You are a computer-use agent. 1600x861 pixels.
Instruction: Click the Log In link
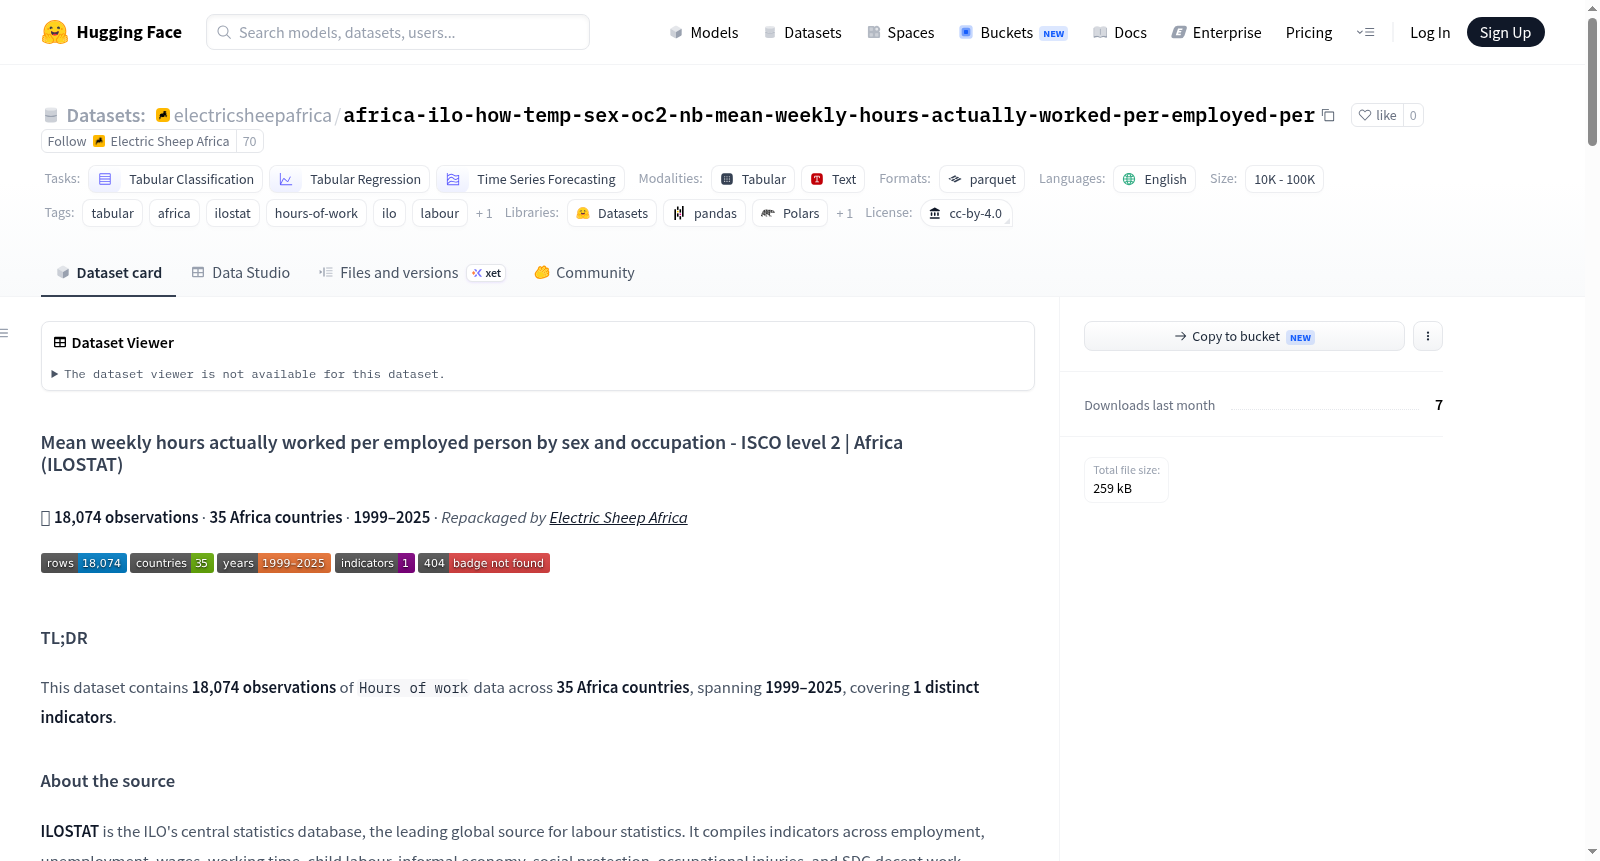pos(1430,32)
